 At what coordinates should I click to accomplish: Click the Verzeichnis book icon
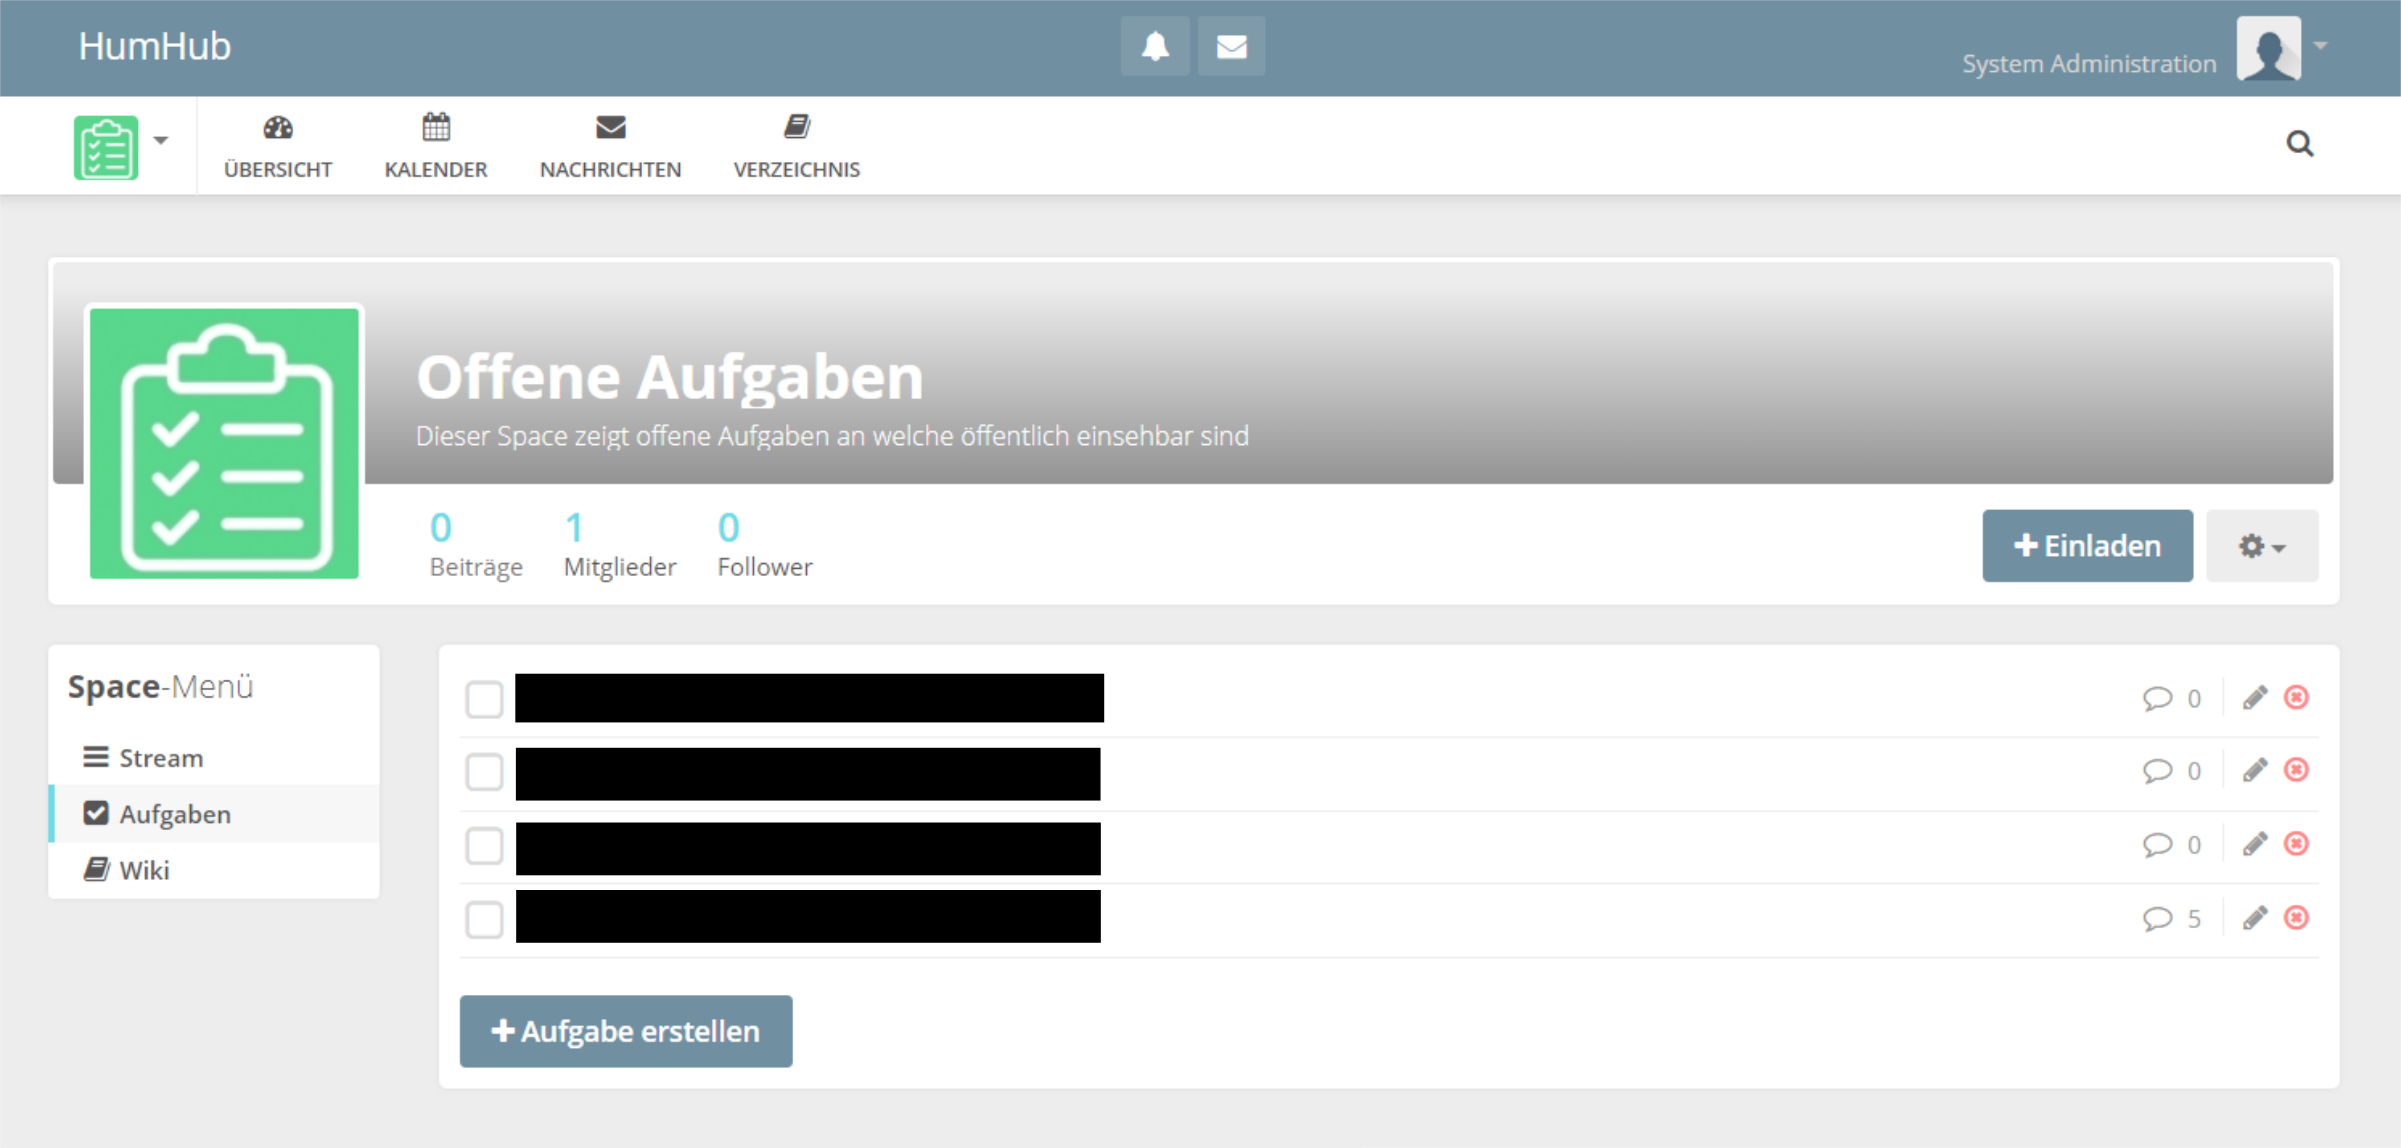pos(796,126)
